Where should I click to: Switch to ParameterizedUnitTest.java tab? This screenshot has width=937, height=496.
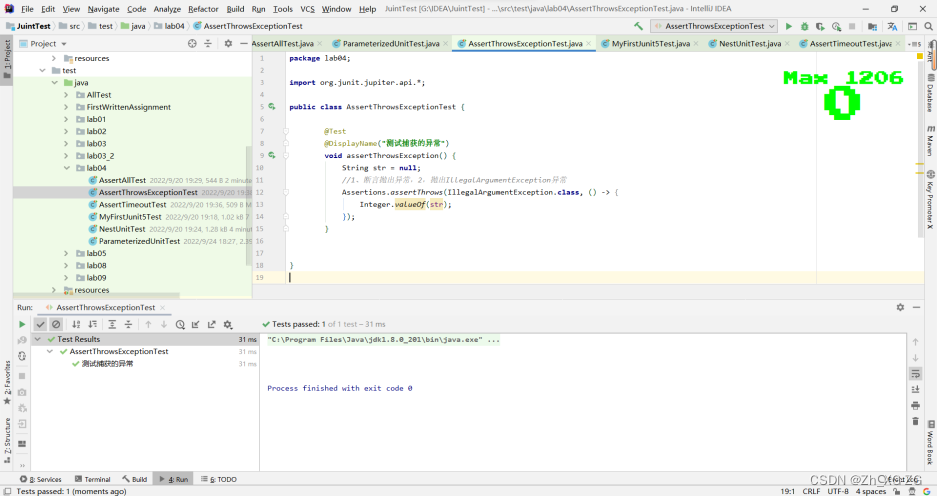click(391, 44)
